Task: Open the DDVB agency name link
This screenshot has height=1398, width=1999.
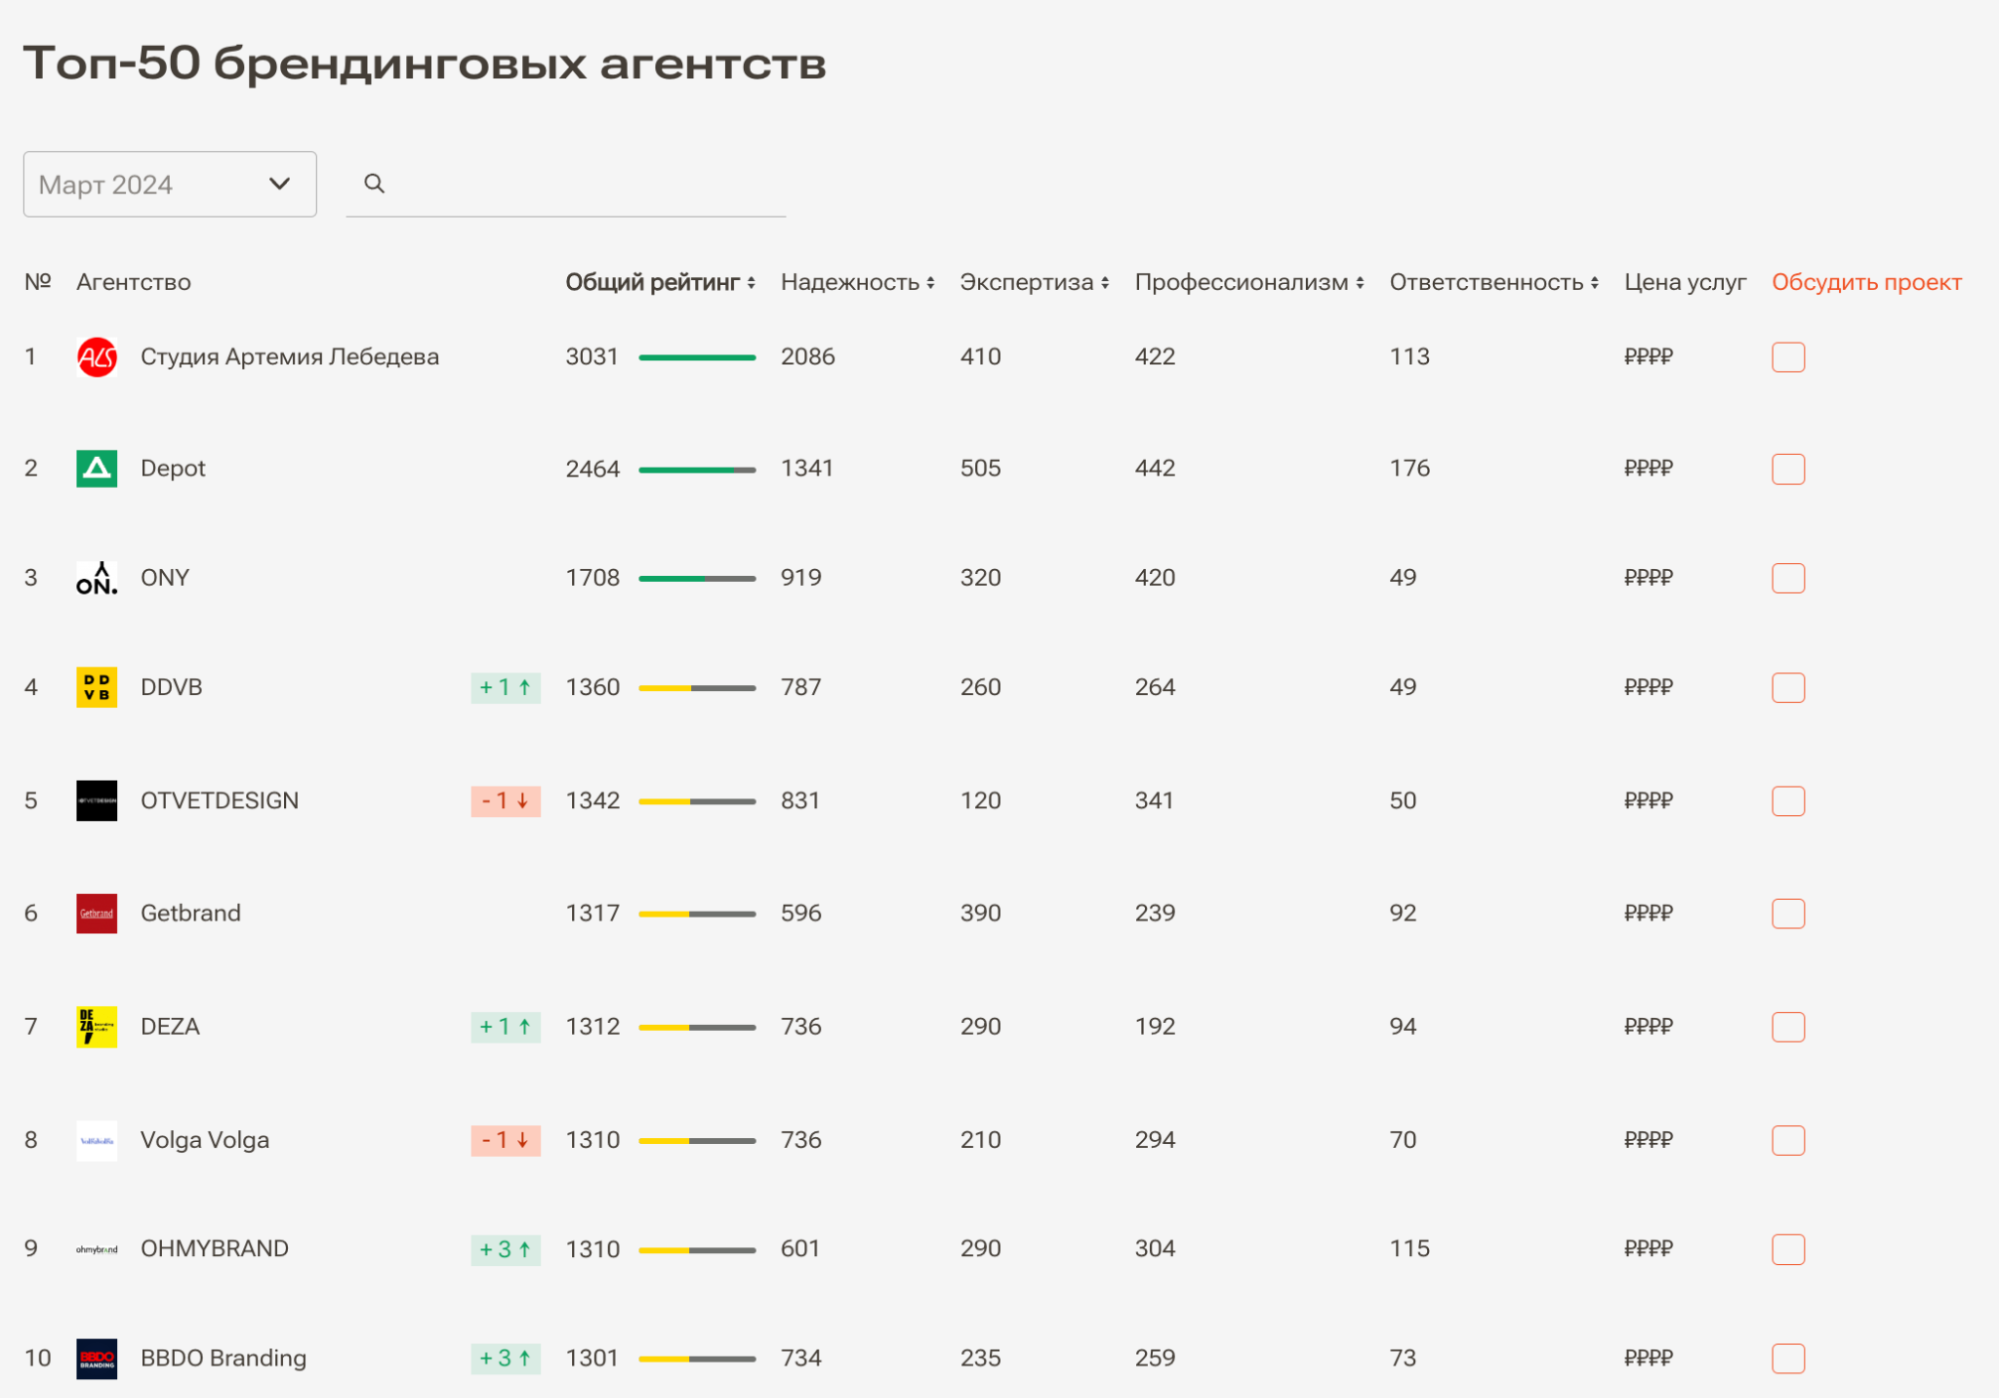Action: [171, 687]
